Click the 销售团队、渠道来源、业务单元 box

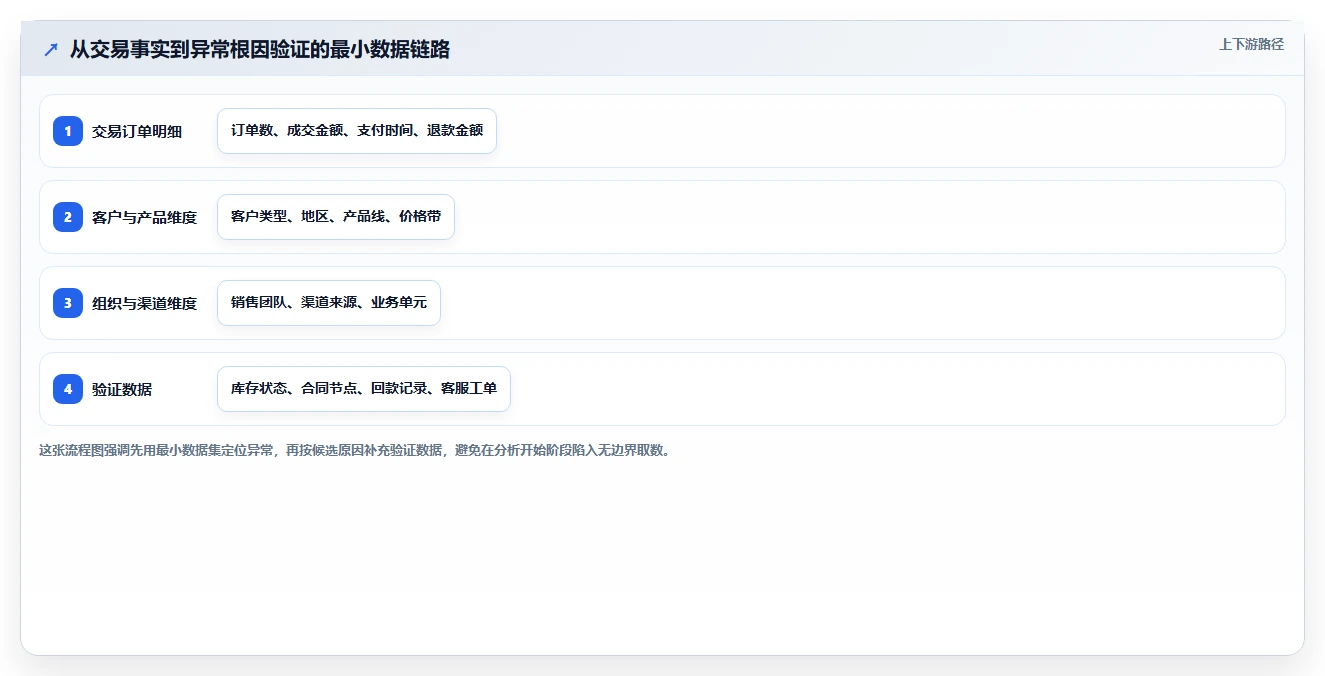tap(329, 303)
